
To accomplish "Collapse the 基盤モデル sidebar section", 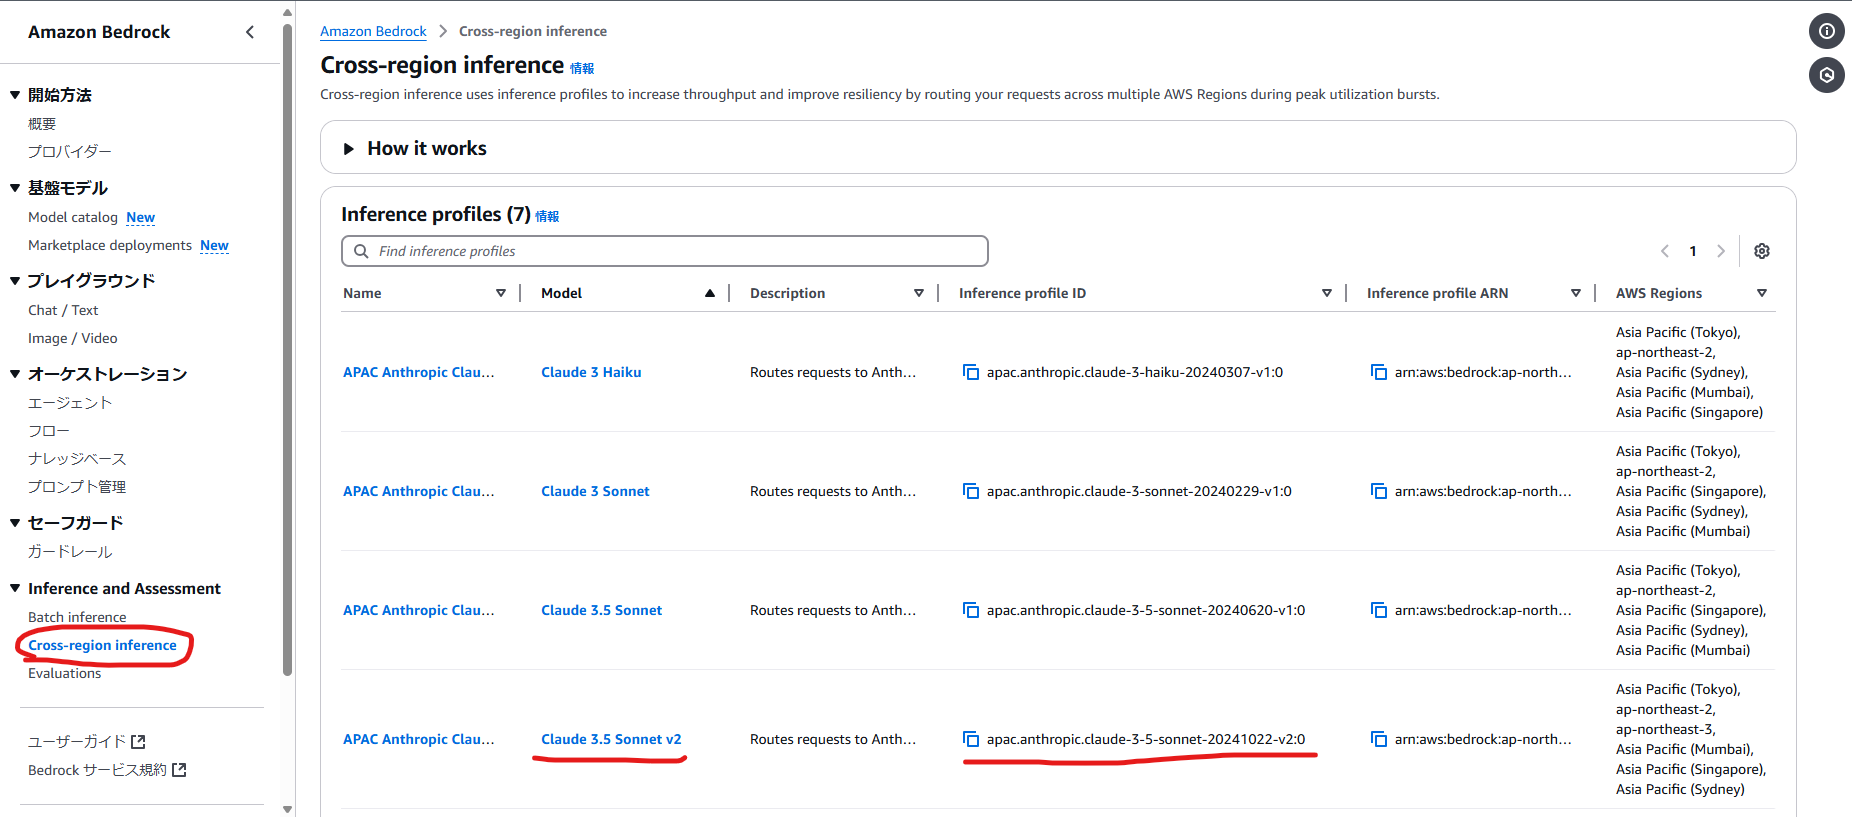I will tap(15, 188).
